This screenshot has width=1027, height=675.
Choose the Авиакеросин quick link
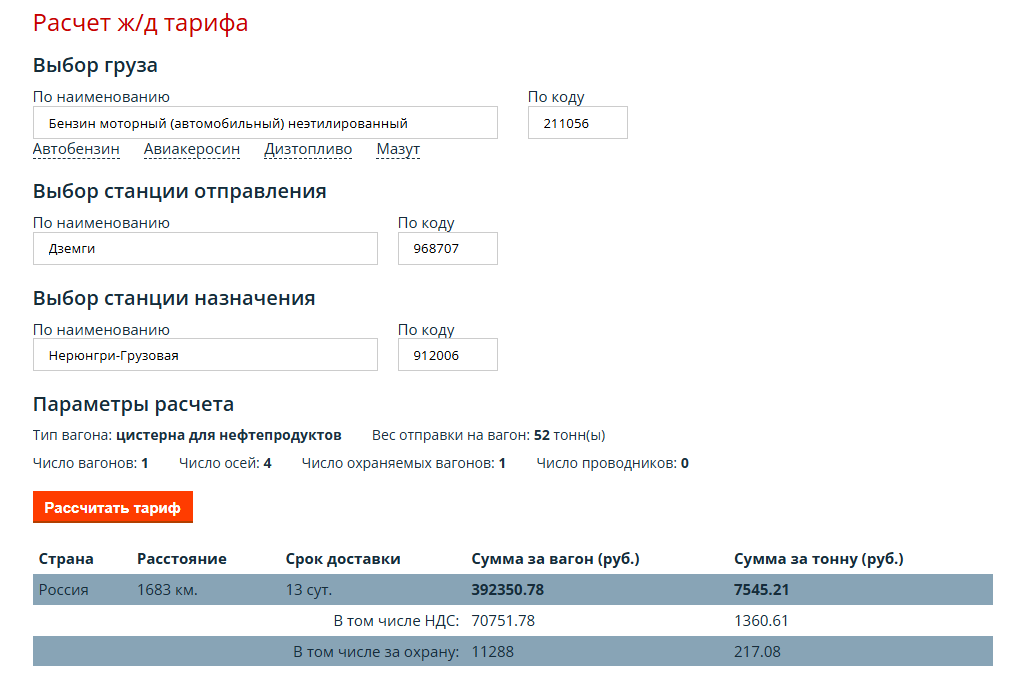pos(192,150)
